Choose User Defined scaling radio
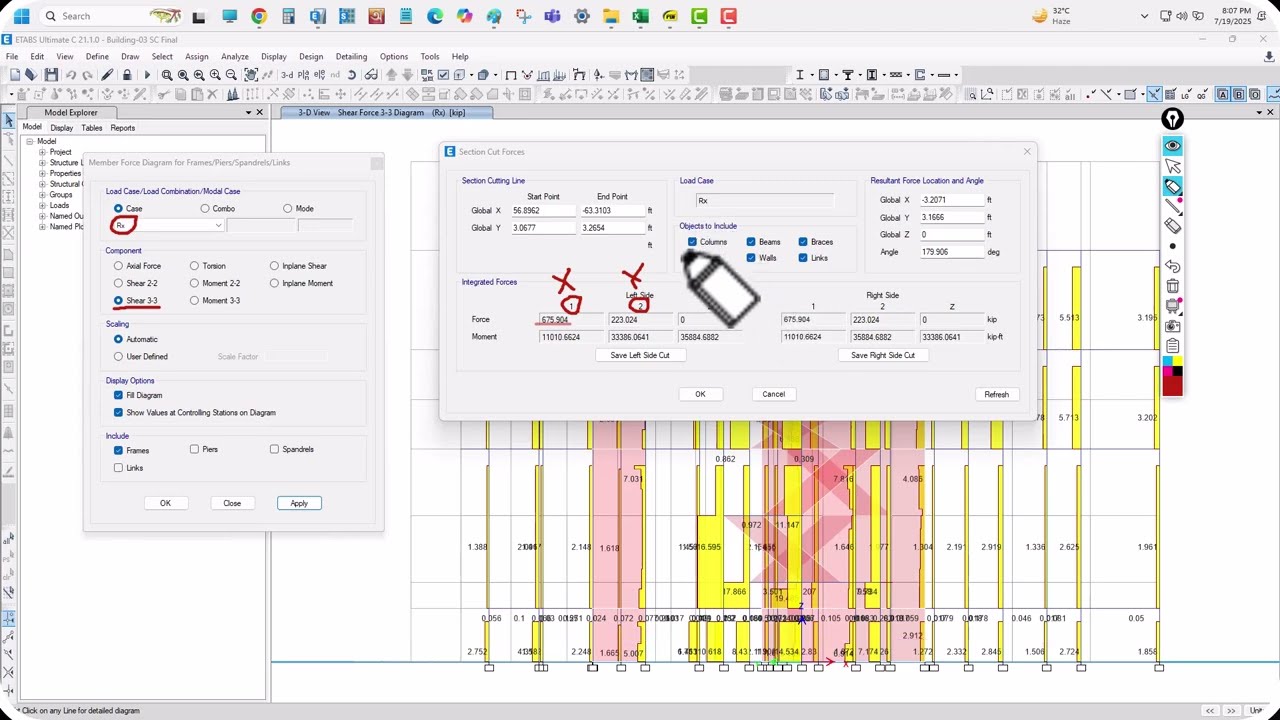The width and height of the screenshot is (1280, 720). pos(118,356)
